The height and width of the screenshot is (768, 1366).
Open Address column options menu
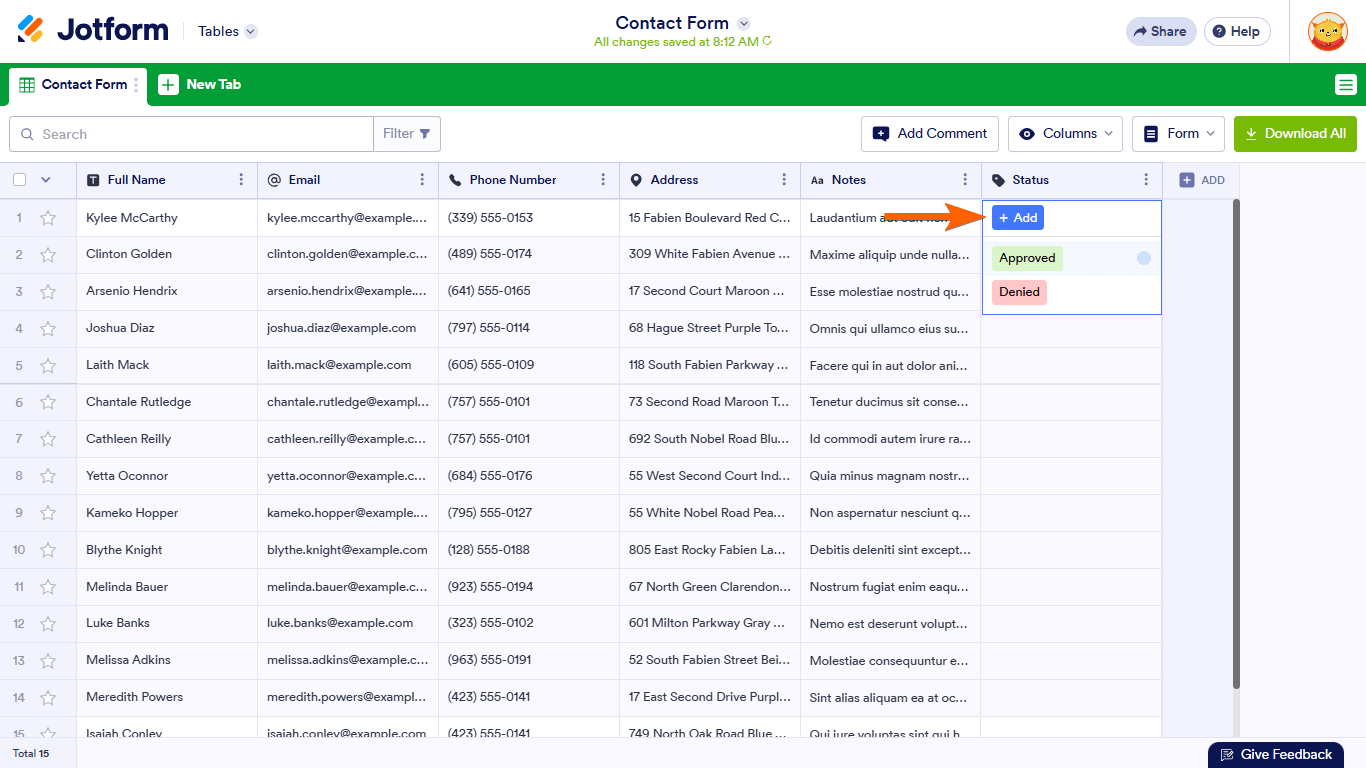pos(784,180)
